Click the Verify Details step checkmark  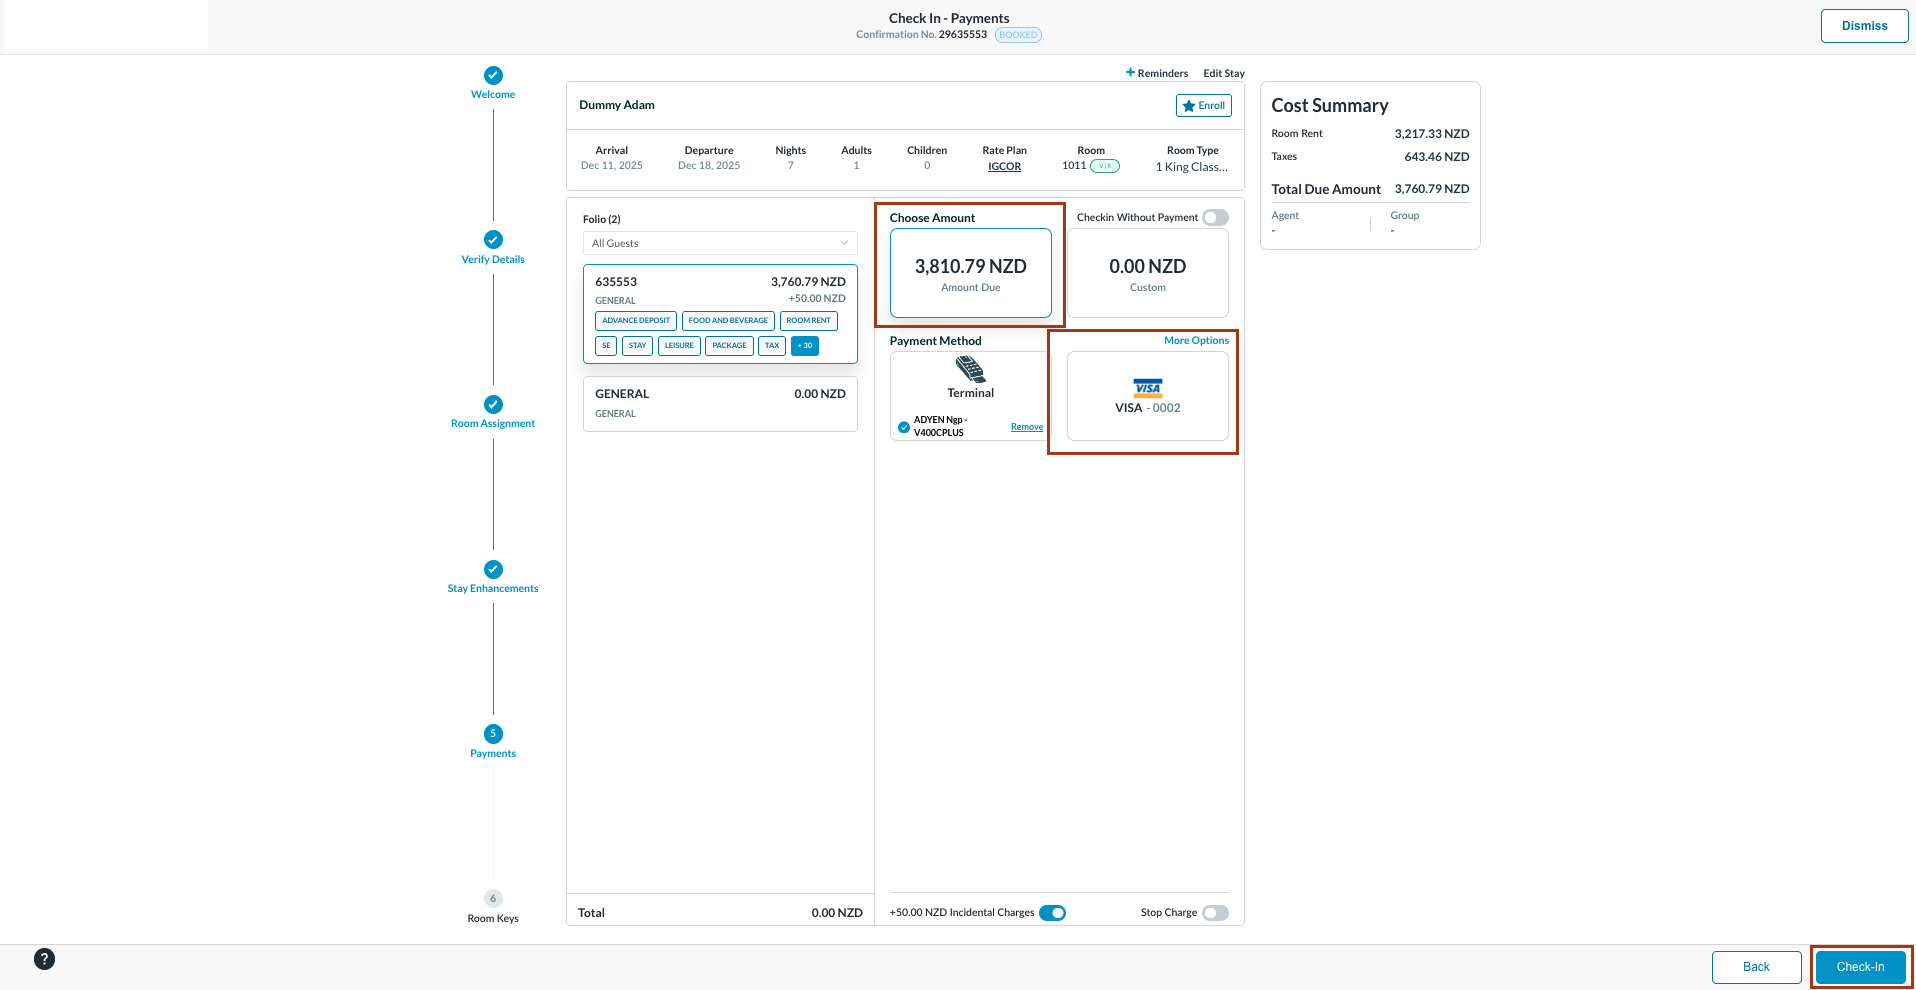(493, 240)
